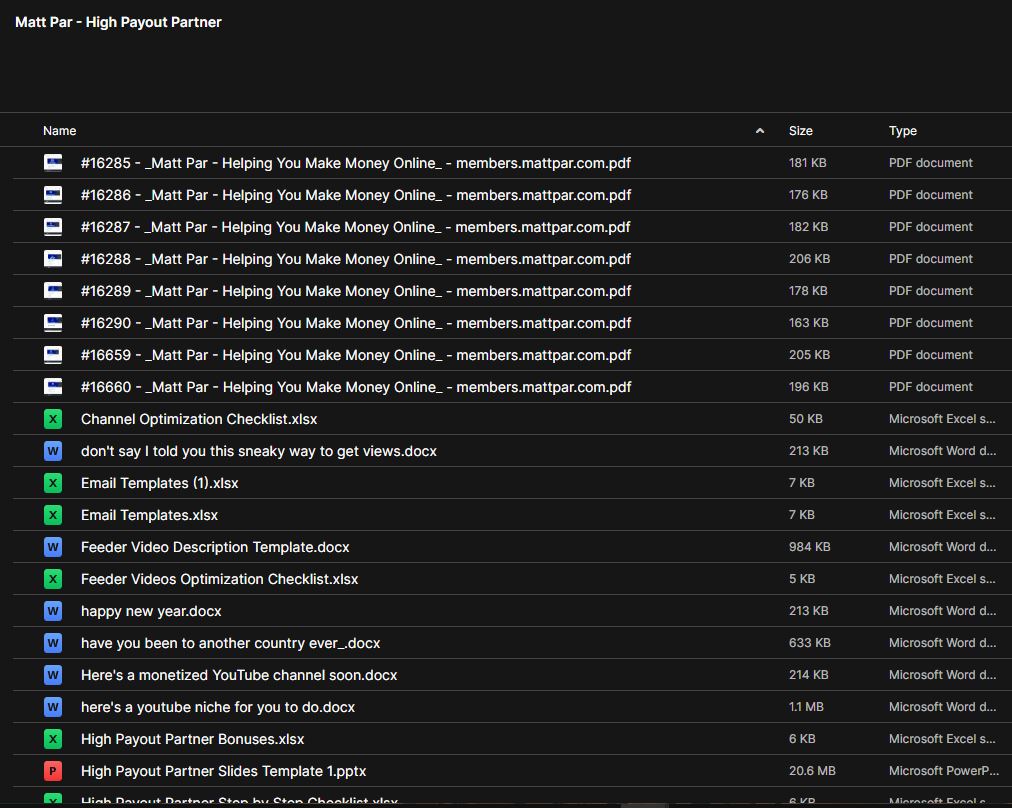Click PowerPoint icon for Slides Template 1.pptx

point(53,771)
